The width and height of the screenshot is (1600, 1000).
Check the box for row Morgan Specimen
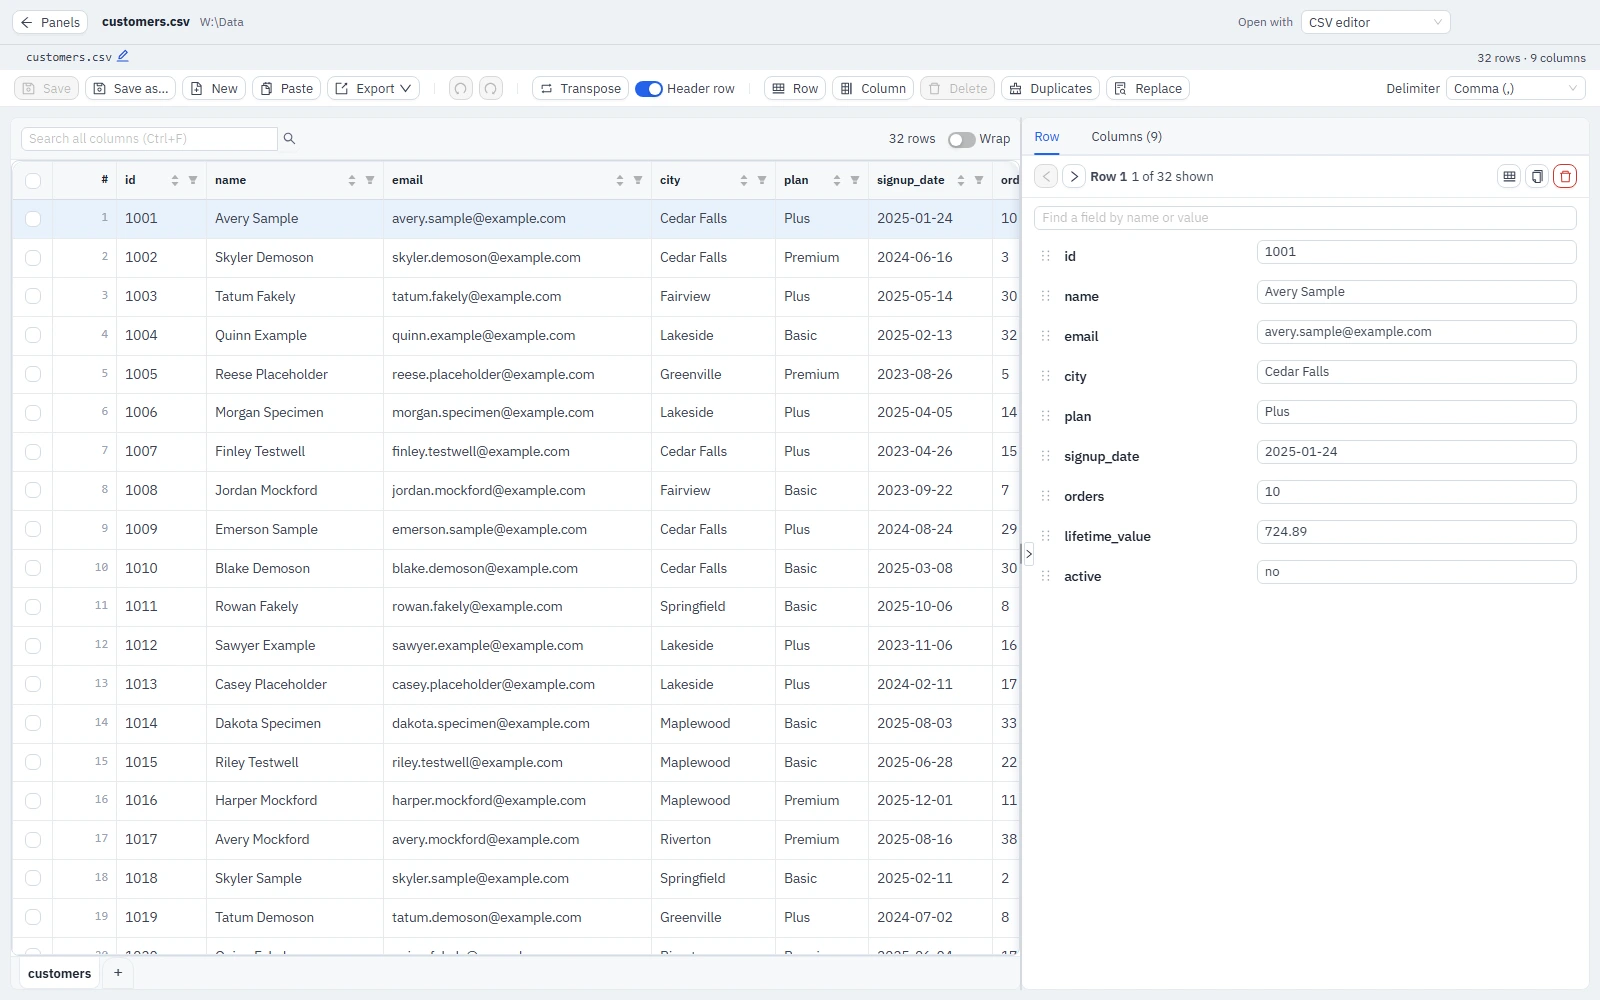point(33,413)
